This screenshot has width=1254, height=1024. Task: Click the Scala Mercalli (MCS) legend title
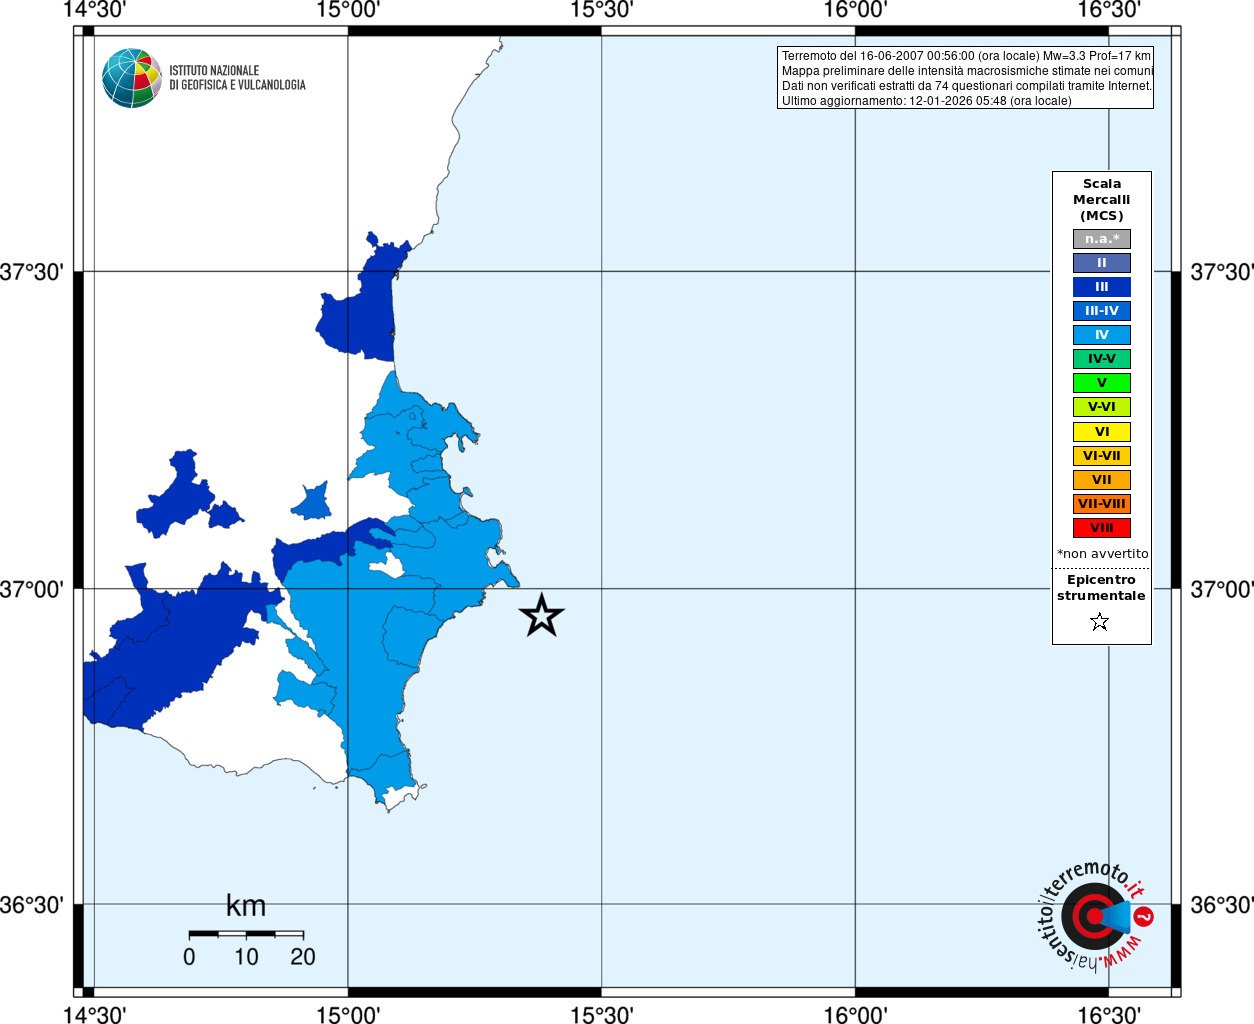(1102, 200)
